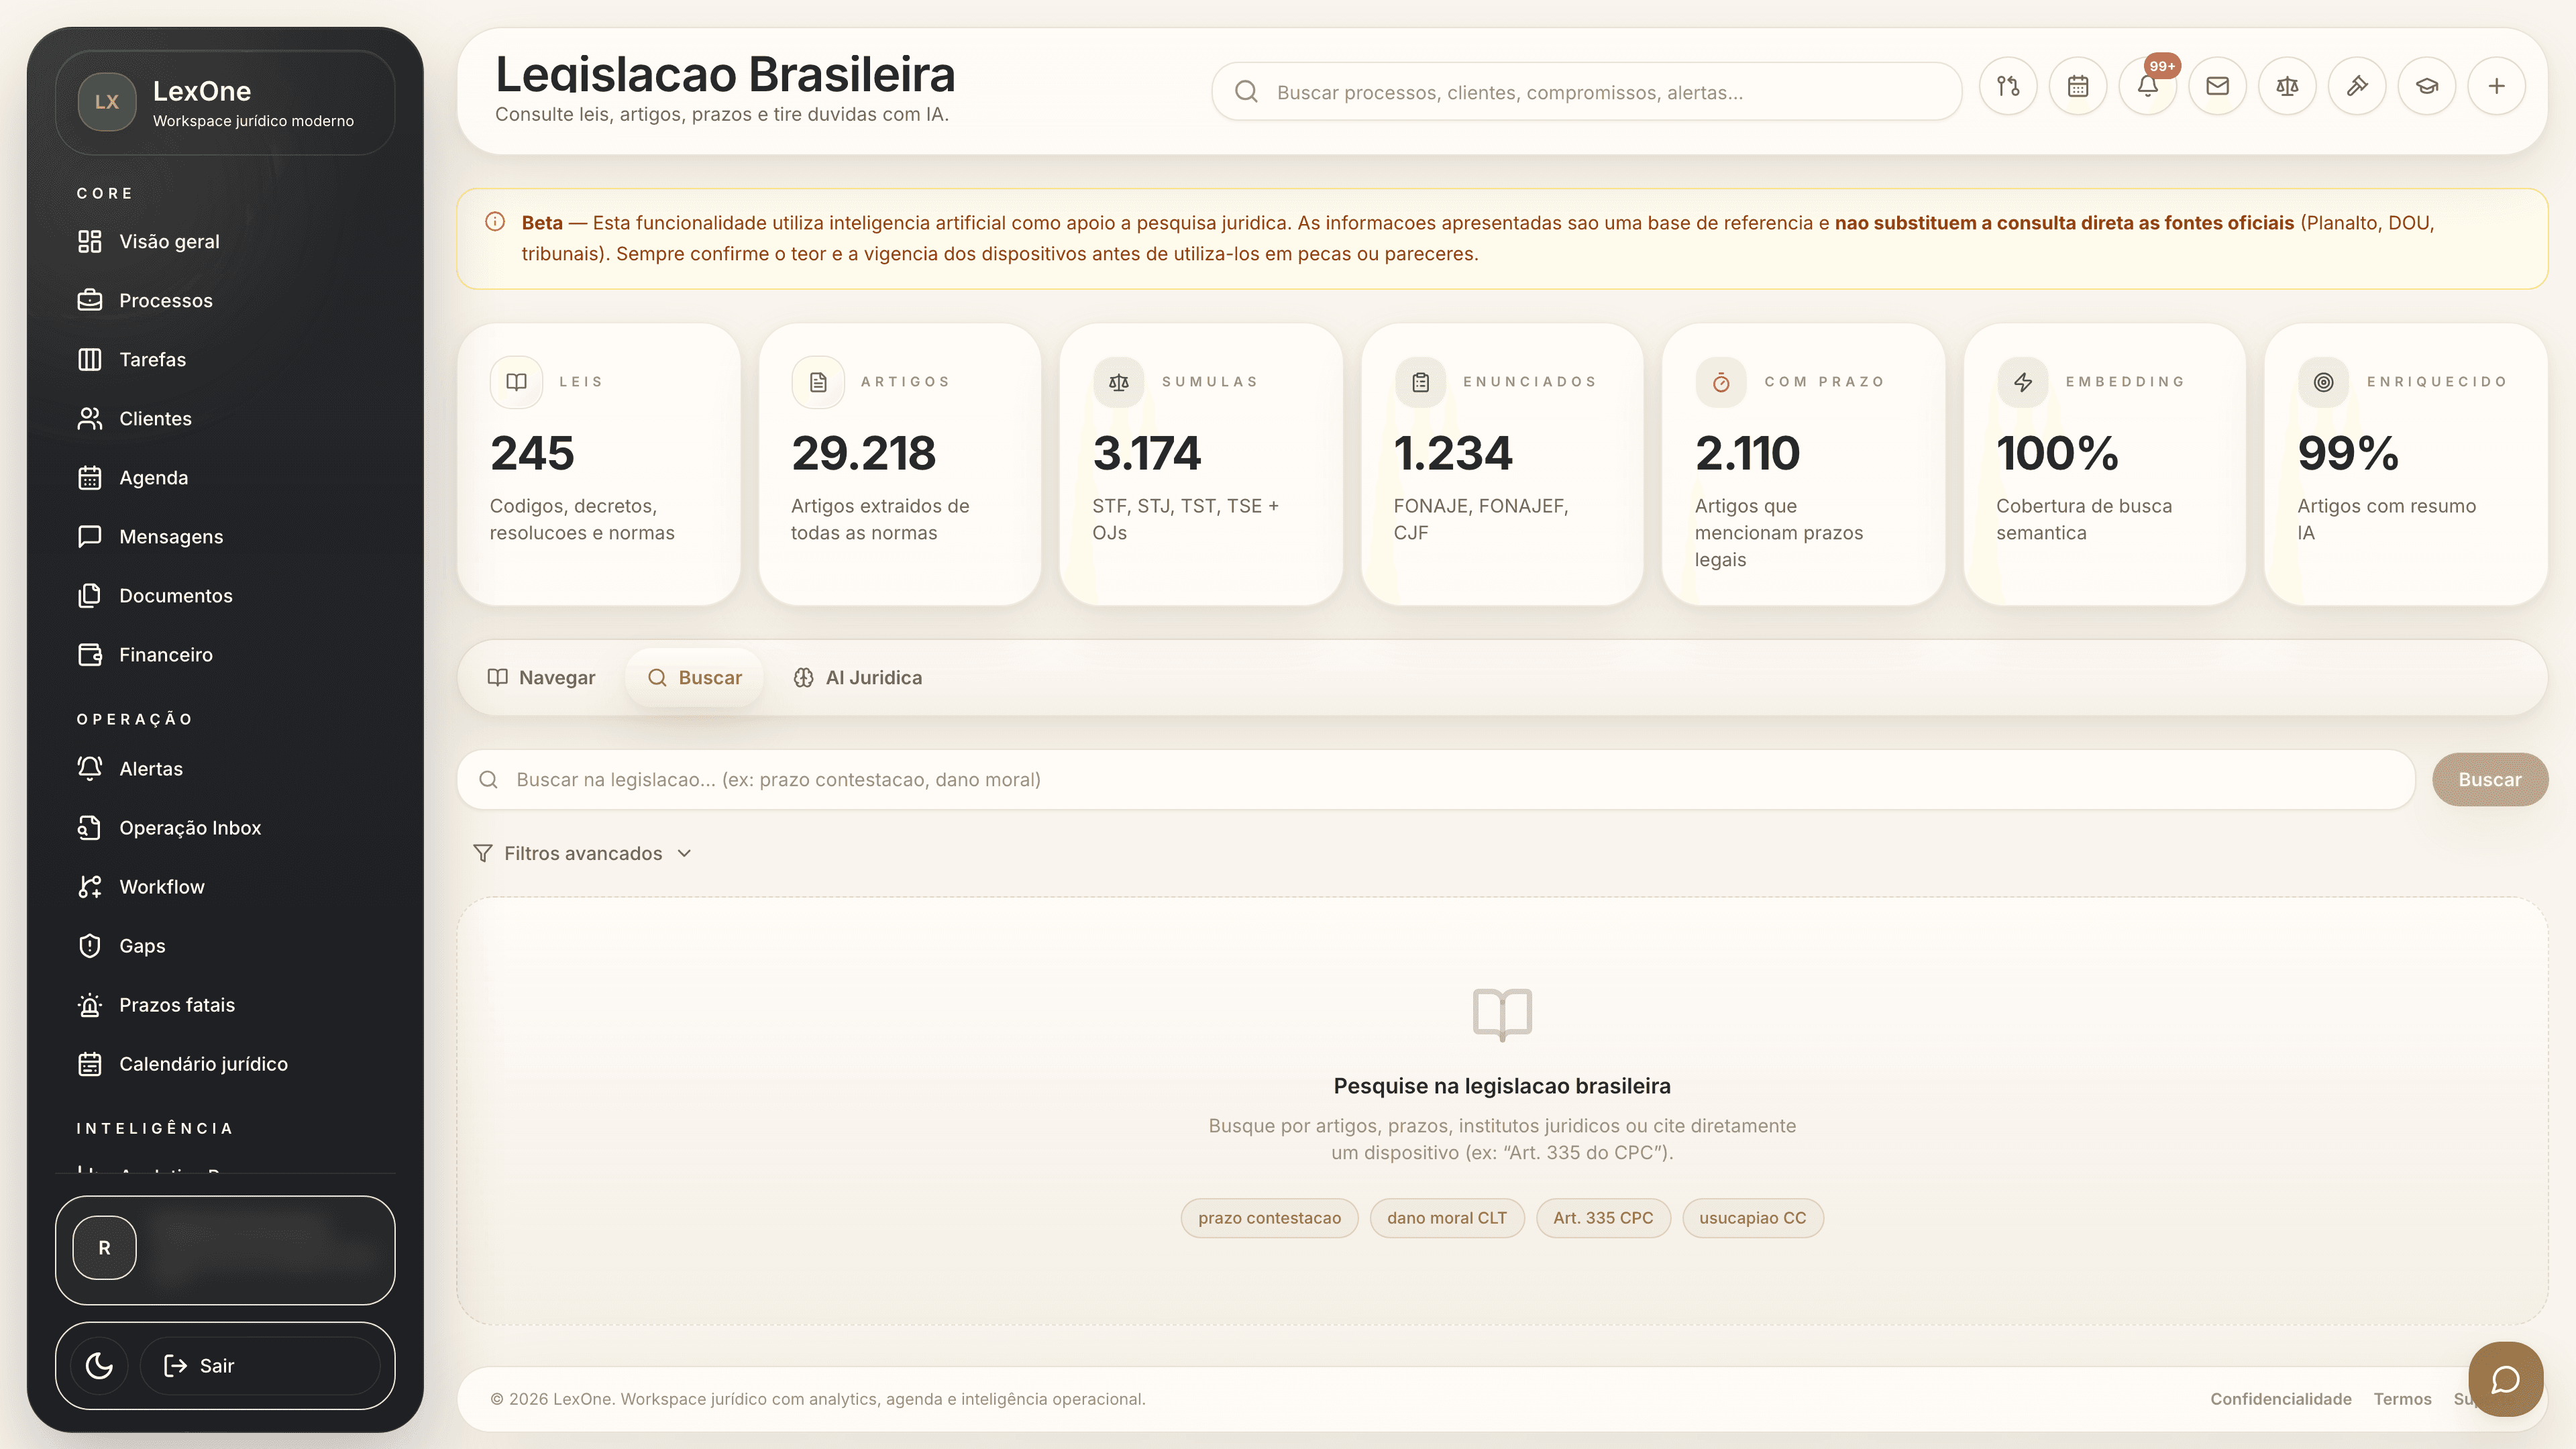The height and width of the screenshot is (1449, 2576).
Task: Click the plus icon in header toolbar
Action: point(2497,87)
